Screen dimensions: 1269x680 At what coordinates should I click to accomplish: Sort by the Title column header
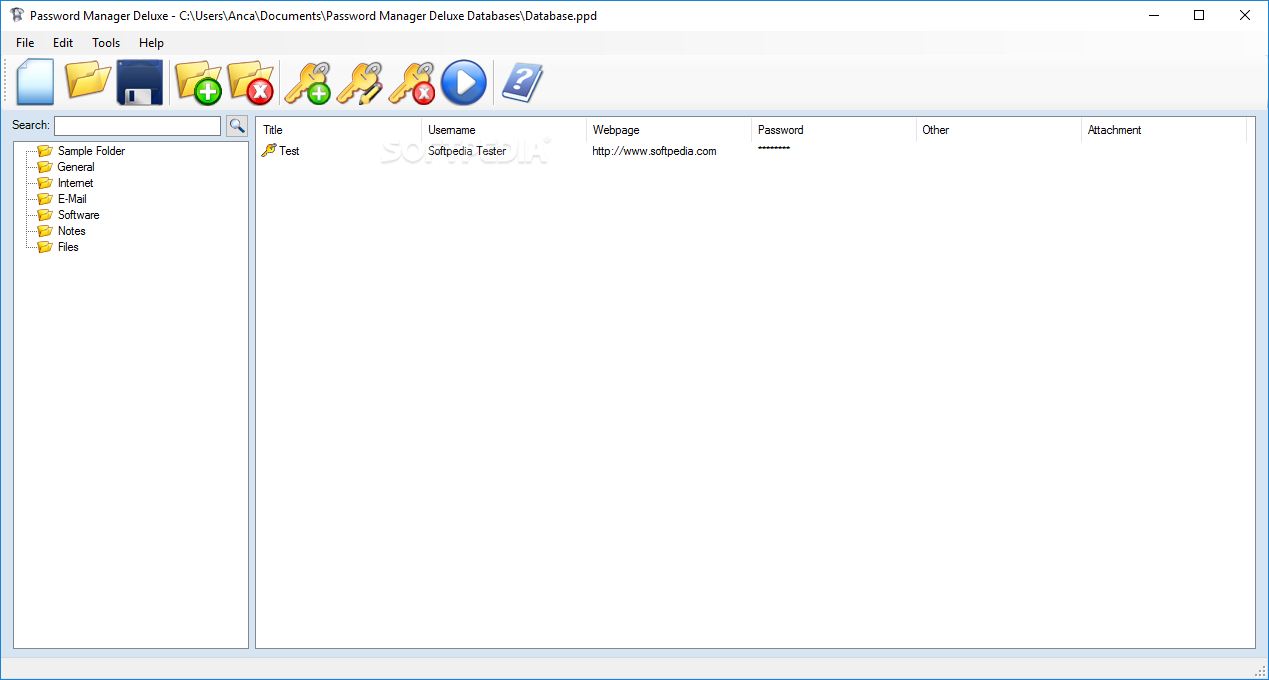point(339,130)
